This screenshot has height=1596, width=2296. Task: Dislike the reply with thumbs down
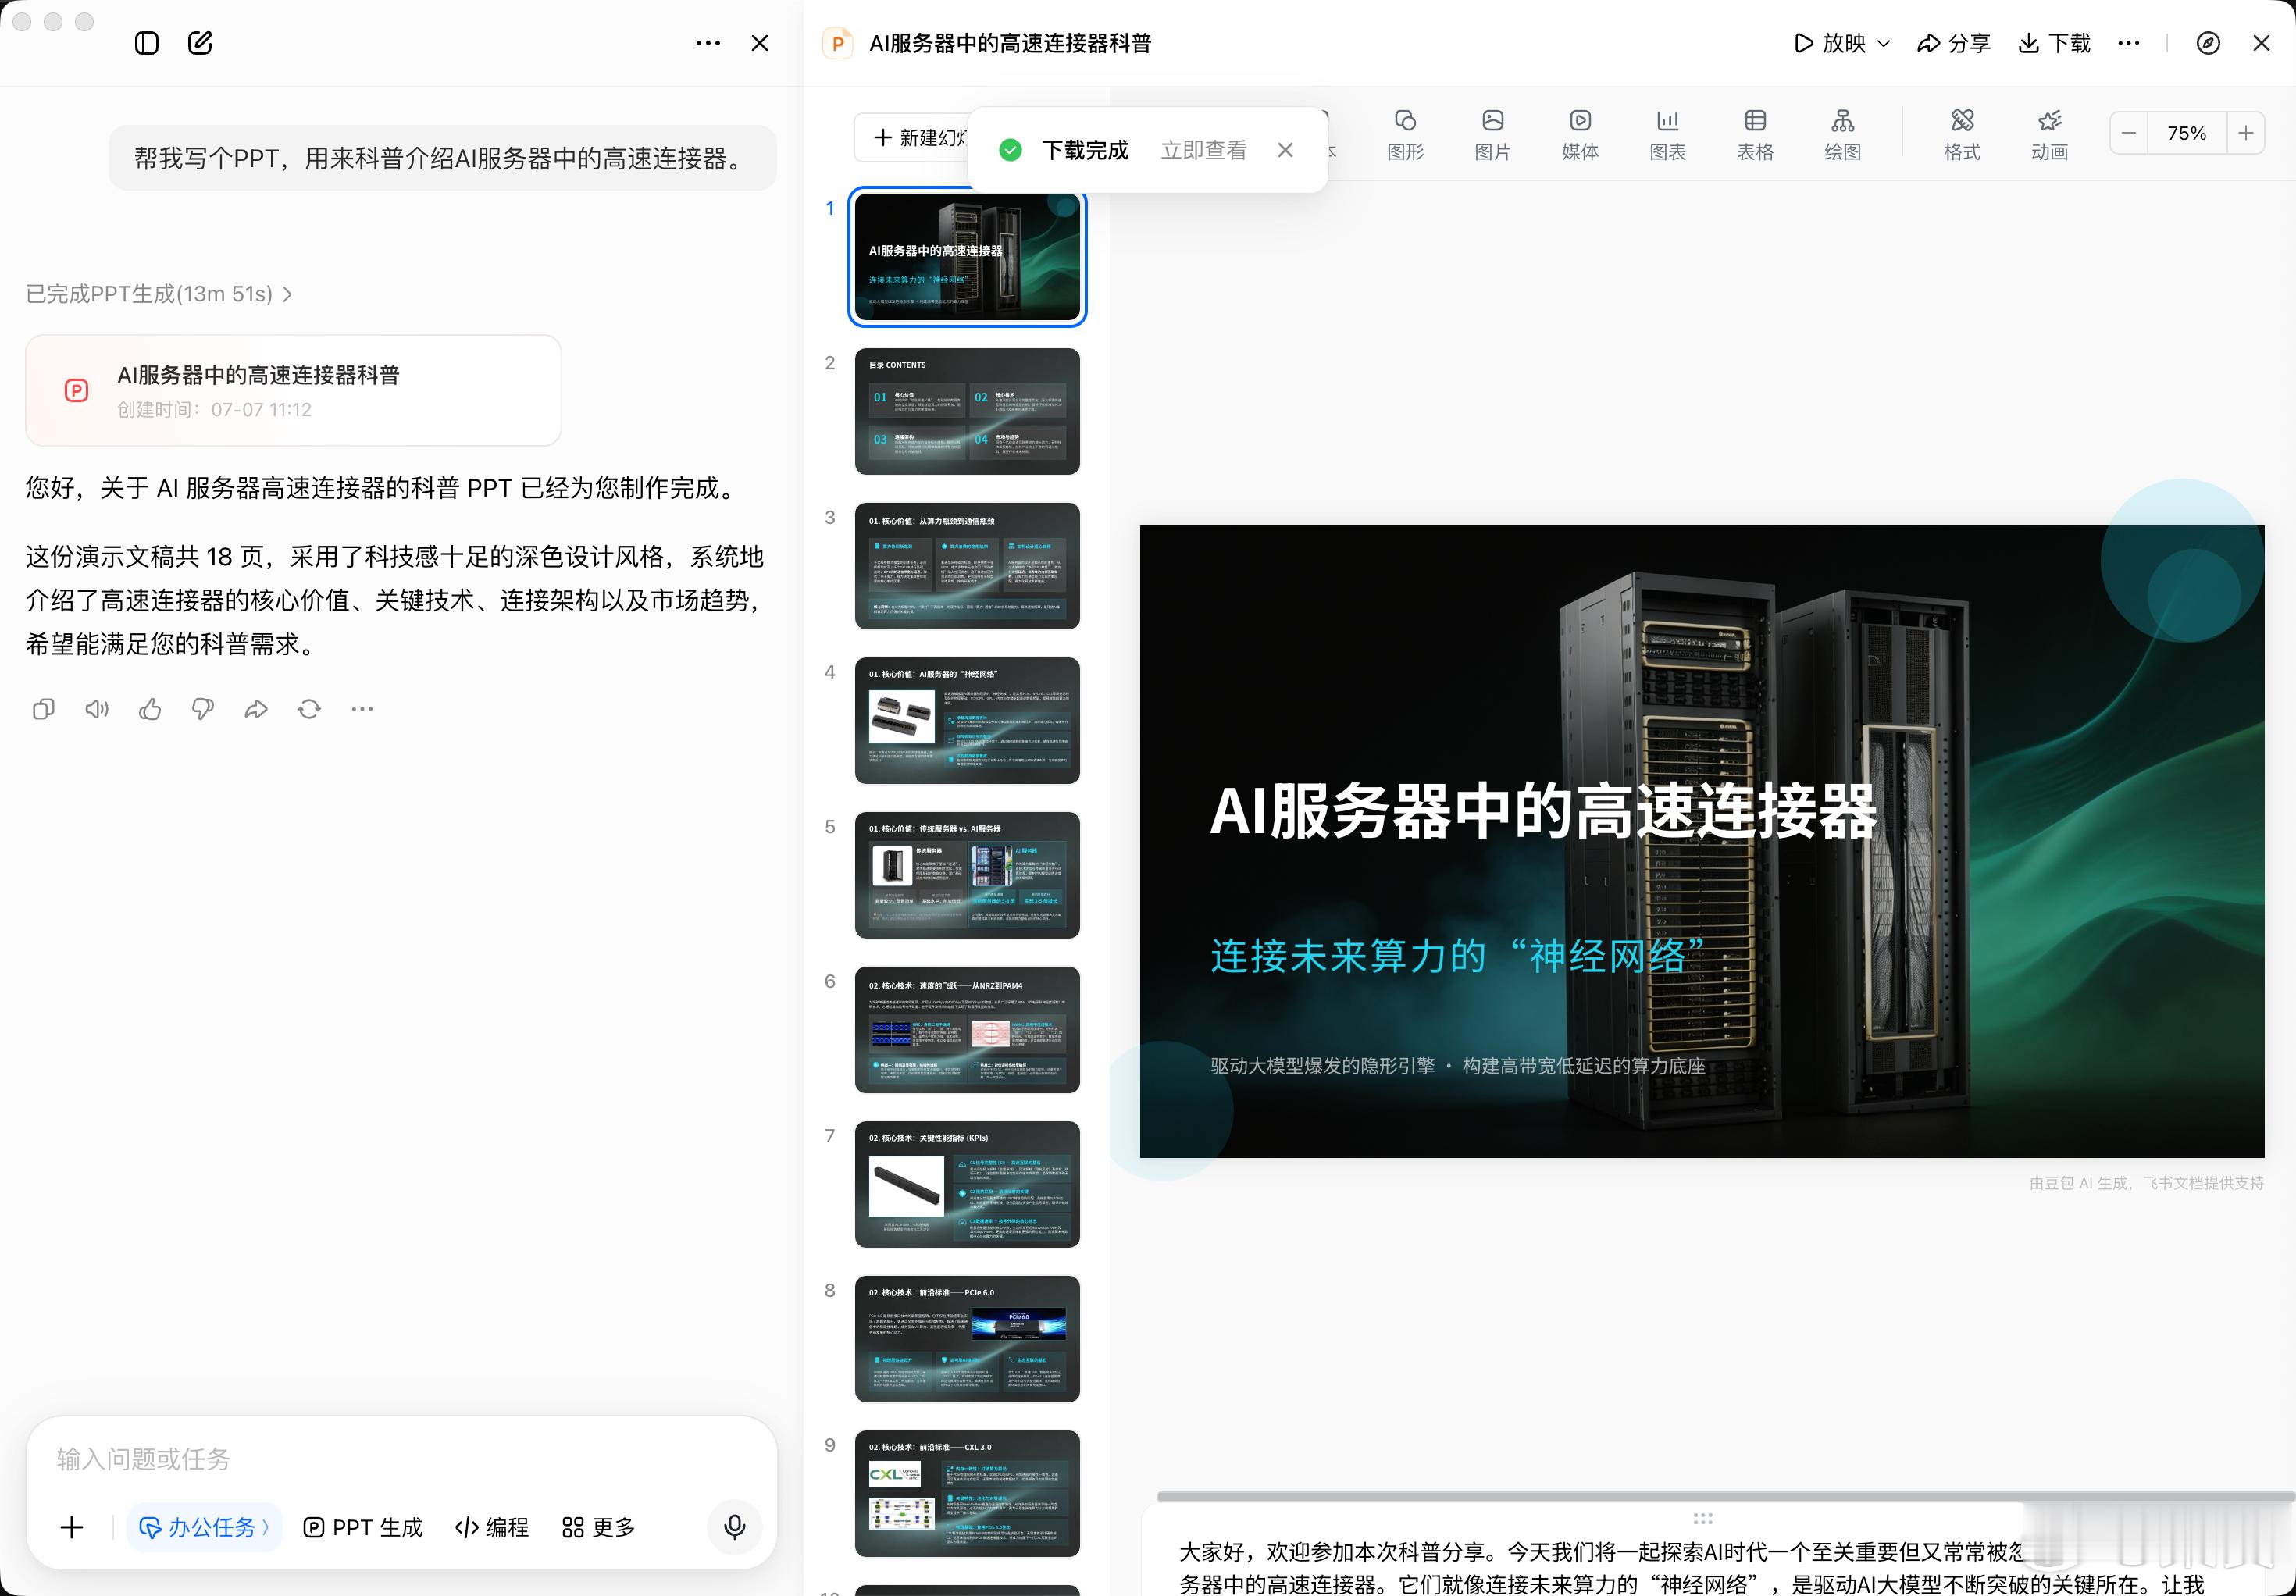(203, 709)
